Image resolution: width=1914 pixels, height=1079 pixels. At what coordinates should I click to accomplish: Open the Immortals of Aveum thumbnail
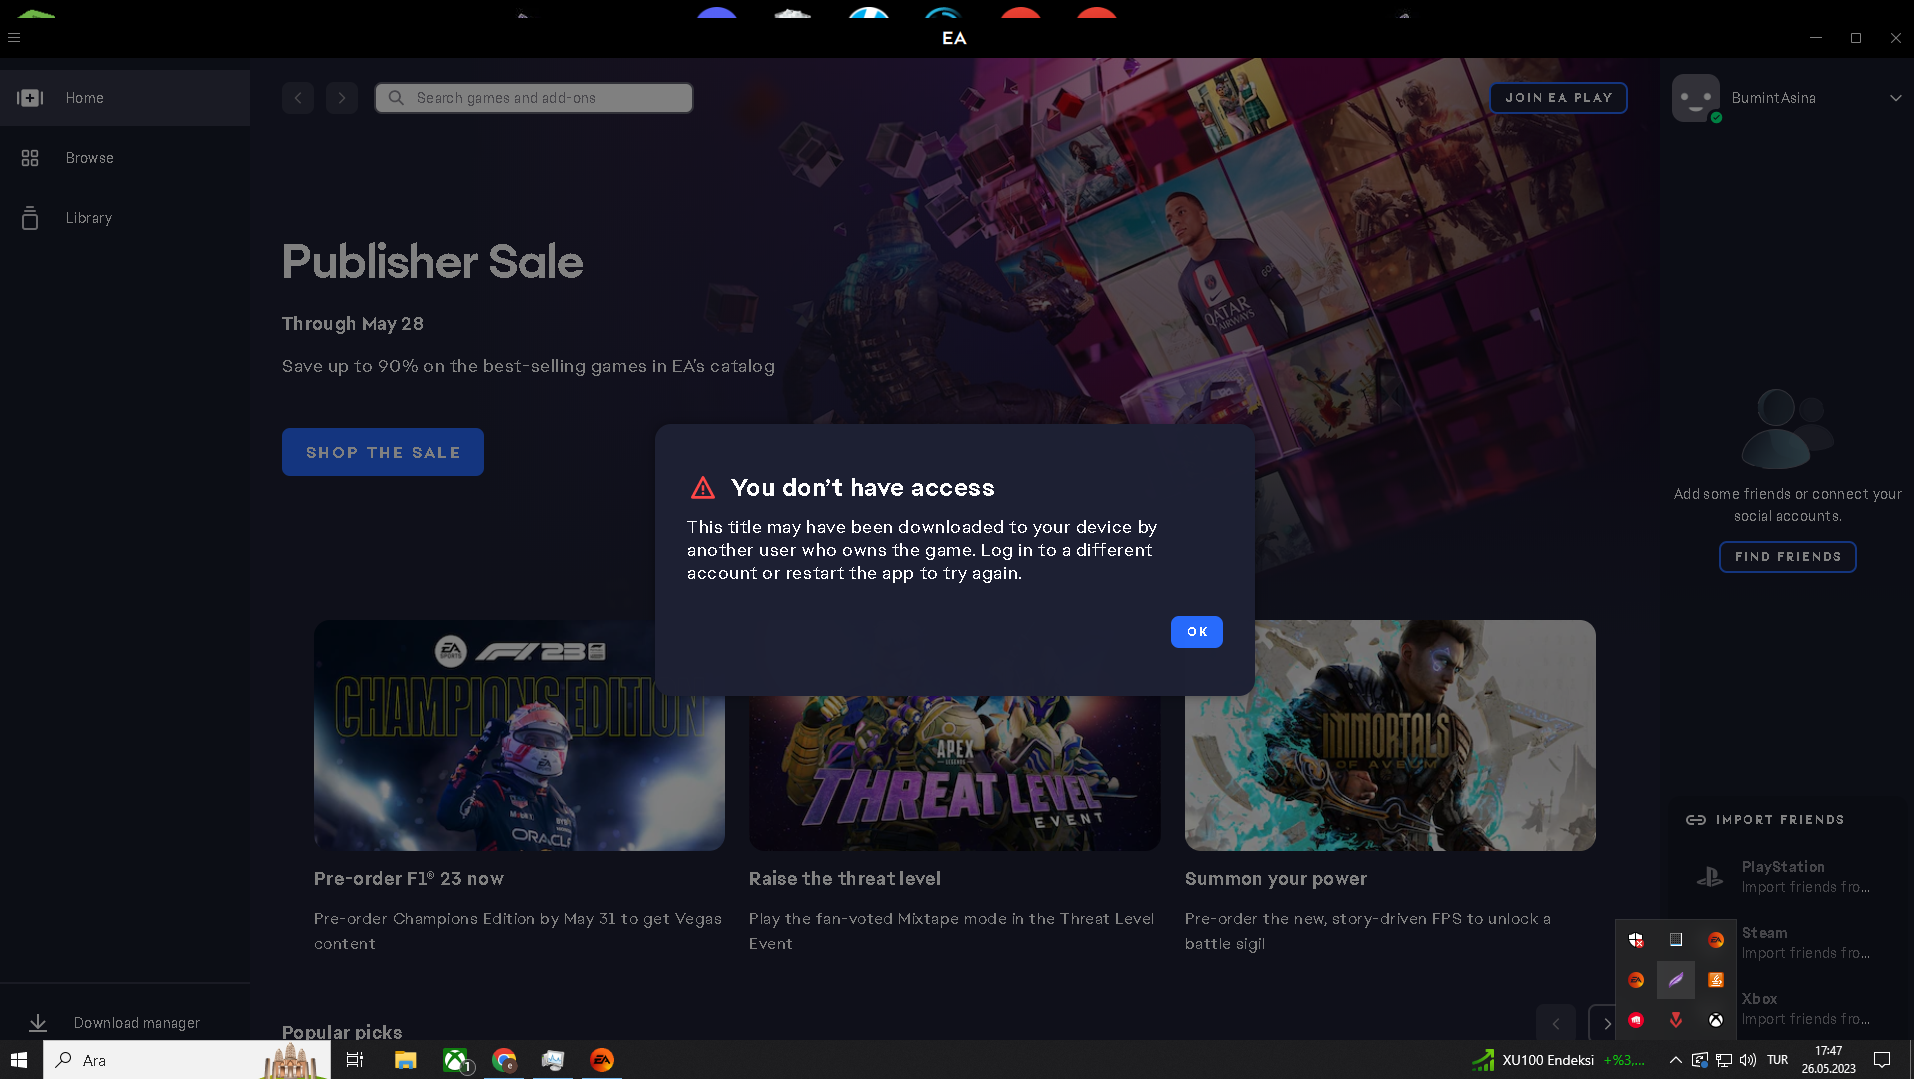coord(1390,735)
